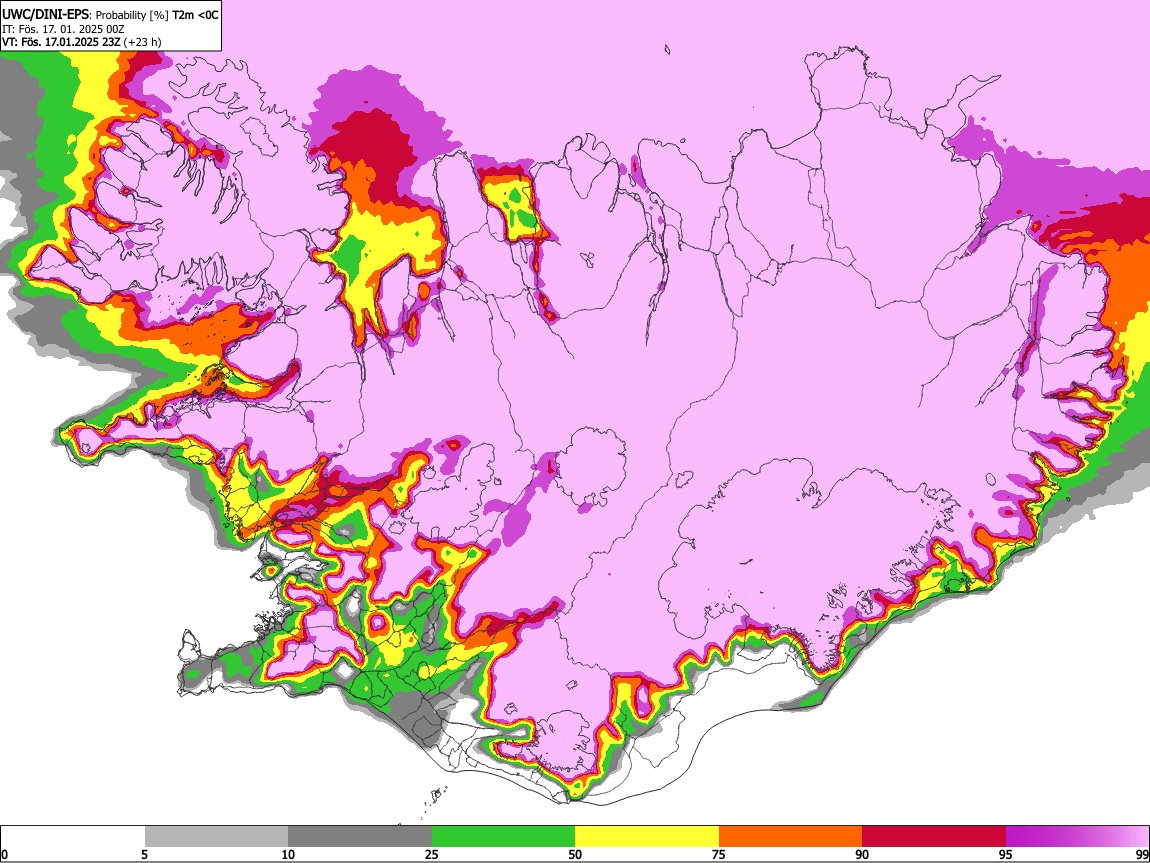Click the legend tick label '50'
Viewport: 1150px width, 863px height.
coord(575,854)
